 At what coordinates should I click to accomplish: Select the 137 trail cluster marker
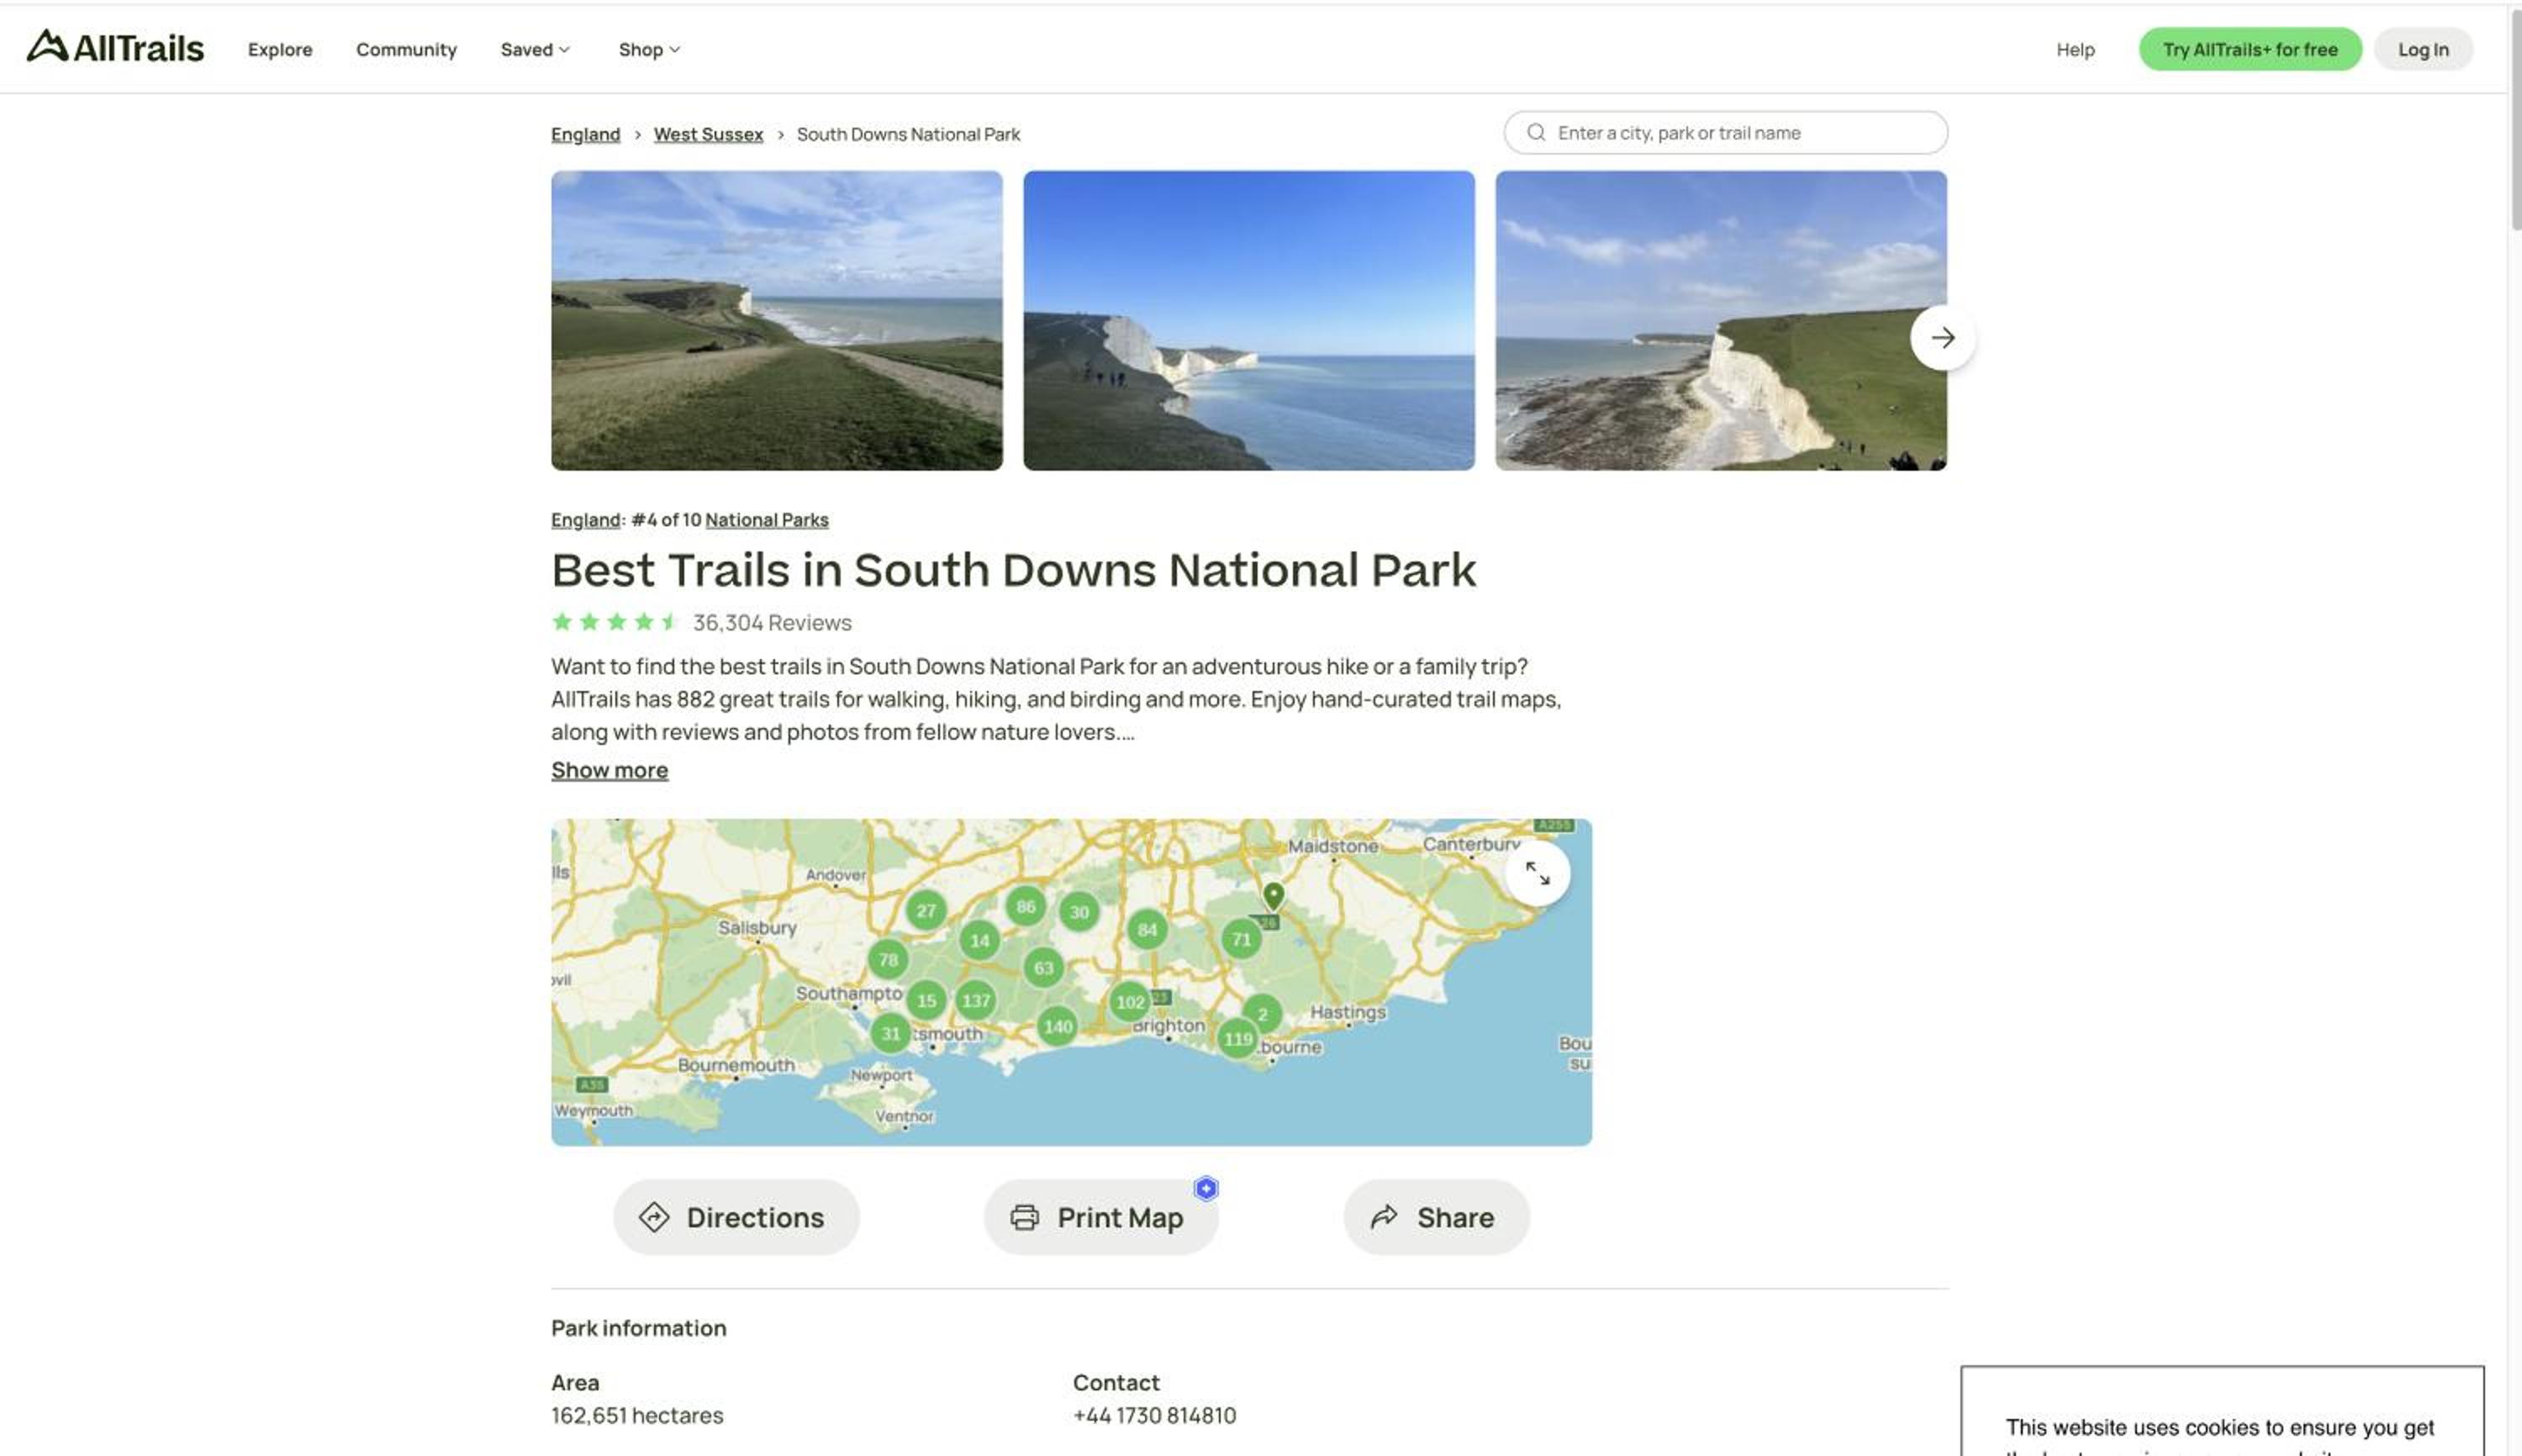coord(976,1000)
